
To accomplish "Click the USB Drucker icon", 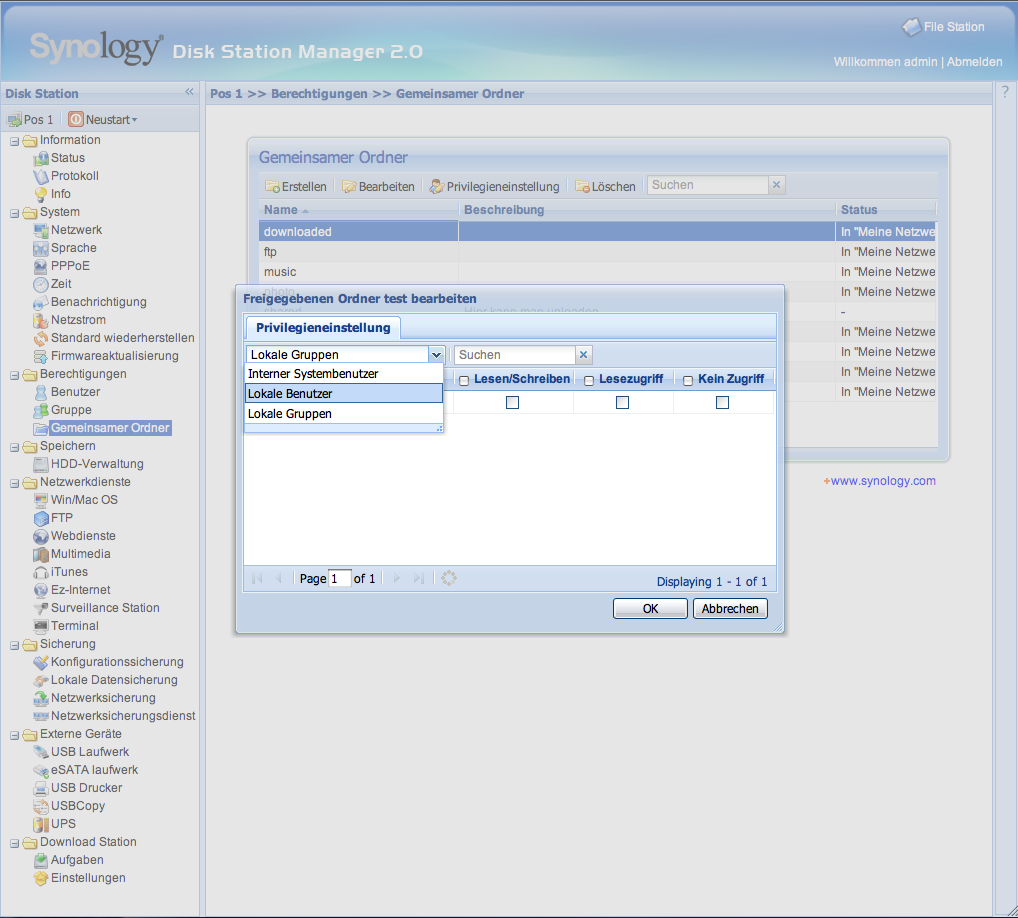I will 41,788.
